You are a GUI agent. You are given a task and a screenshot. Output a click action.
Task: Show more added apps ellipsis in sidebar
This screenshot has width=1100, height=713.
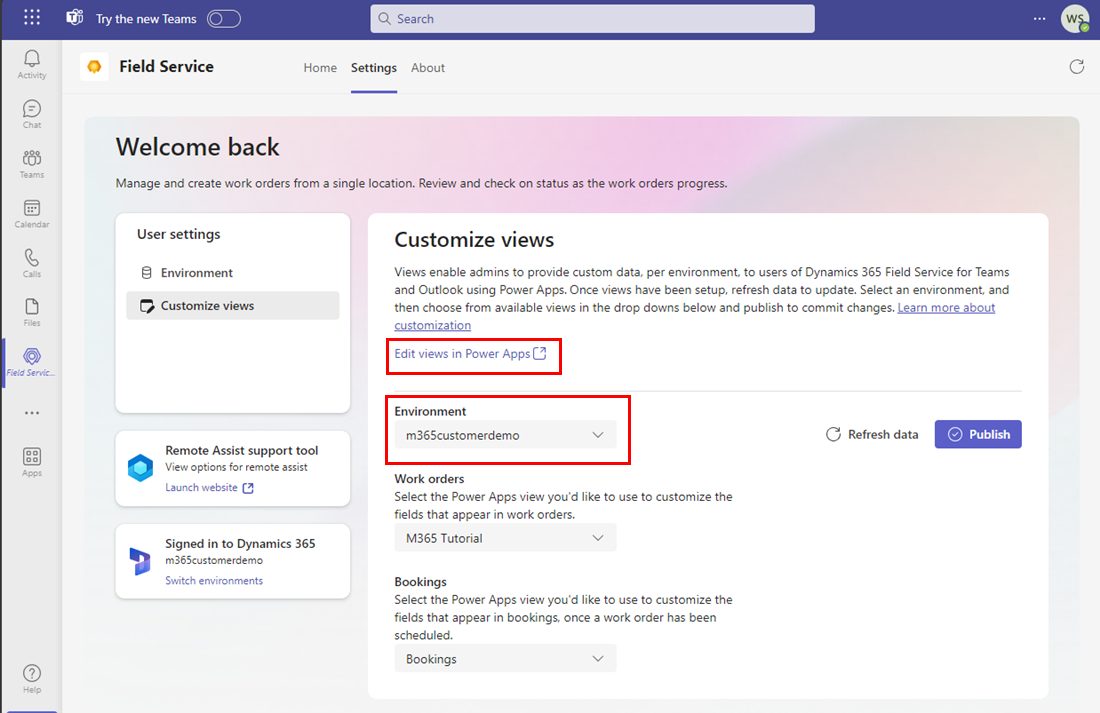point(32,413)
